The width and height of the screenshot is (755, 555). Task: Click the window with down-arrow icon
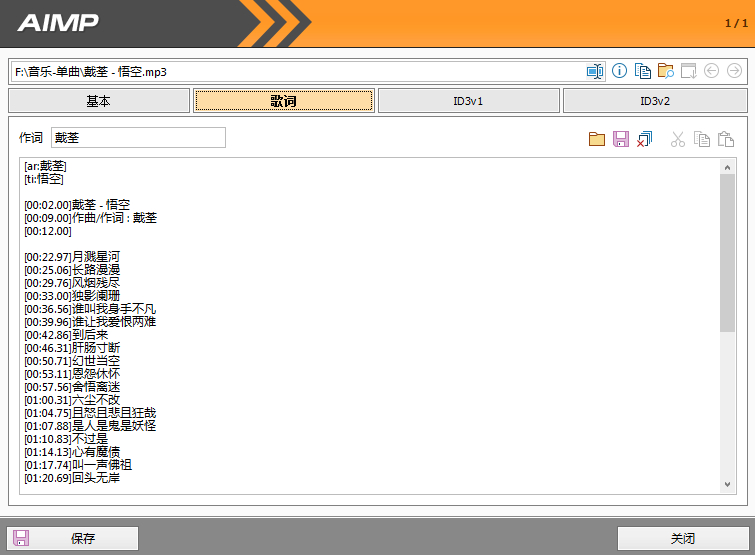689,71
